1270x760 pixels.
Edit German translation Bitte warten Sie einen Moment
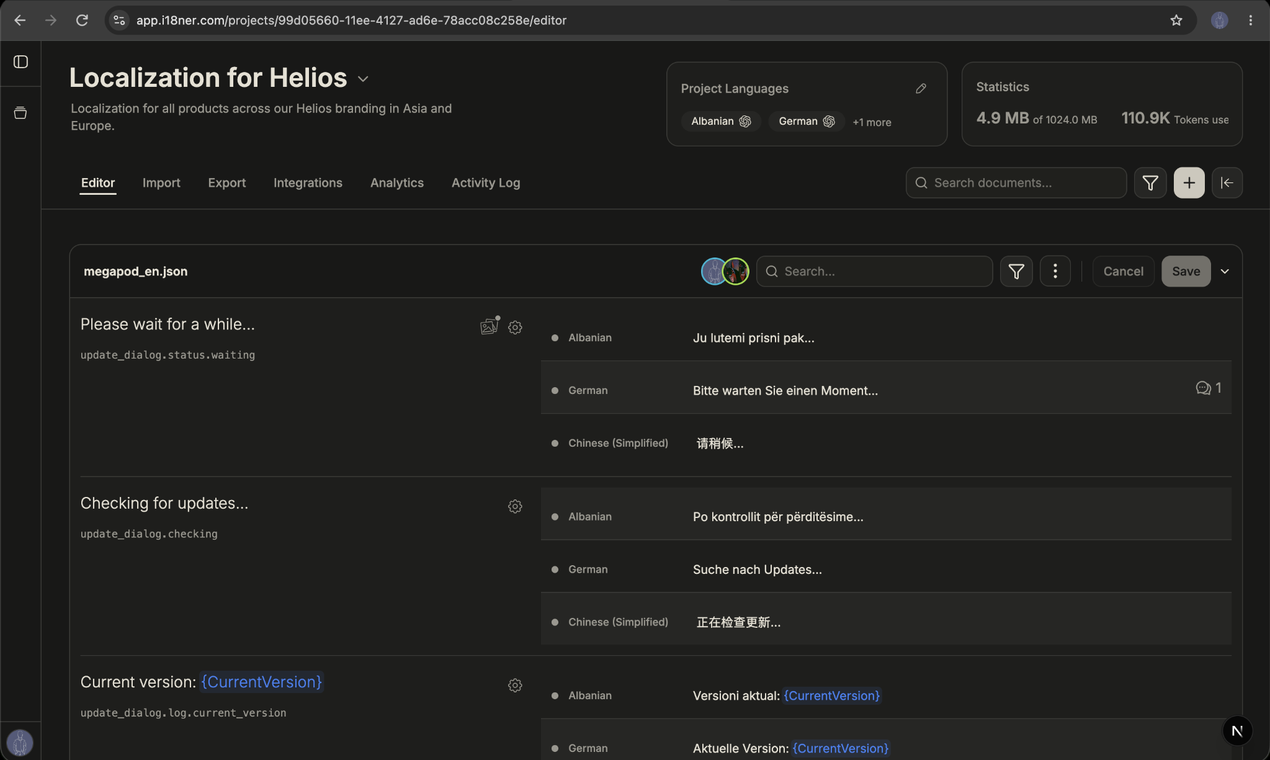tap(785, 391)
